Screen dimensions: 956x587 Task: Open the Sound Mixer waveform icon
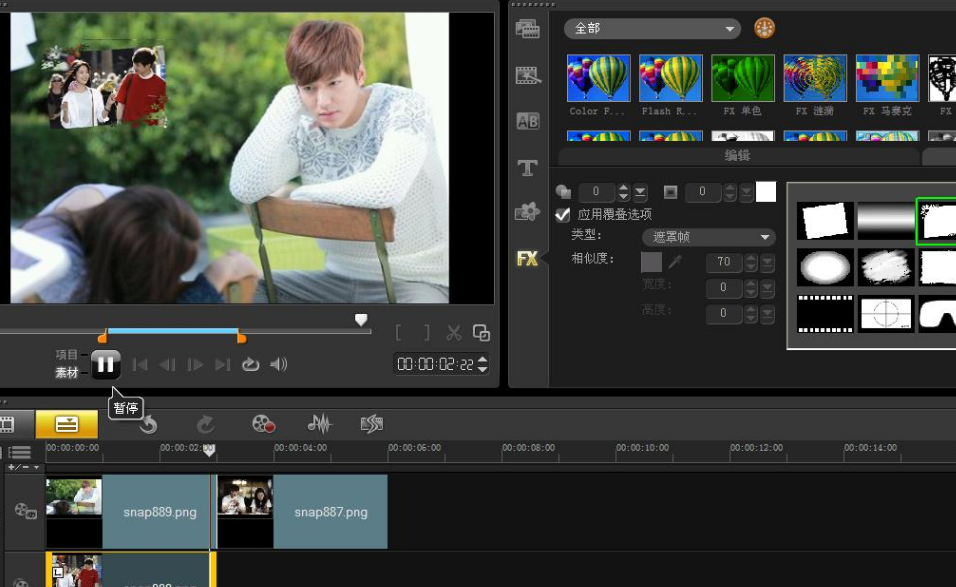point(319,424)
